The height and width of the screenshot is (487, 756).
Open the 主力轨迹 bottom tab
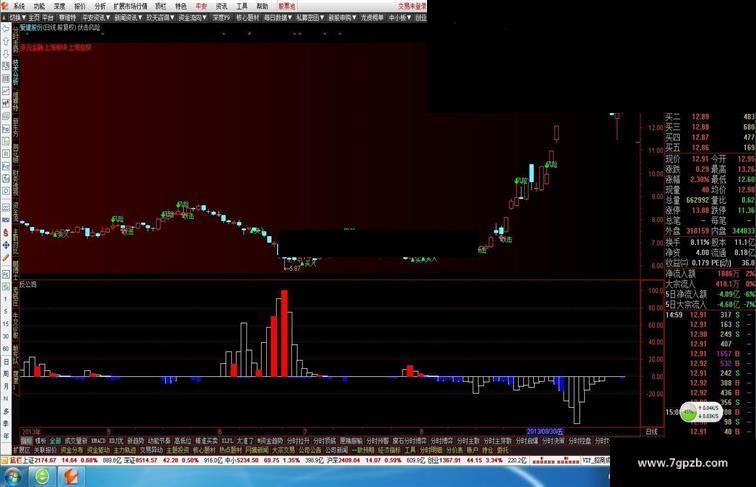[124, 449]
